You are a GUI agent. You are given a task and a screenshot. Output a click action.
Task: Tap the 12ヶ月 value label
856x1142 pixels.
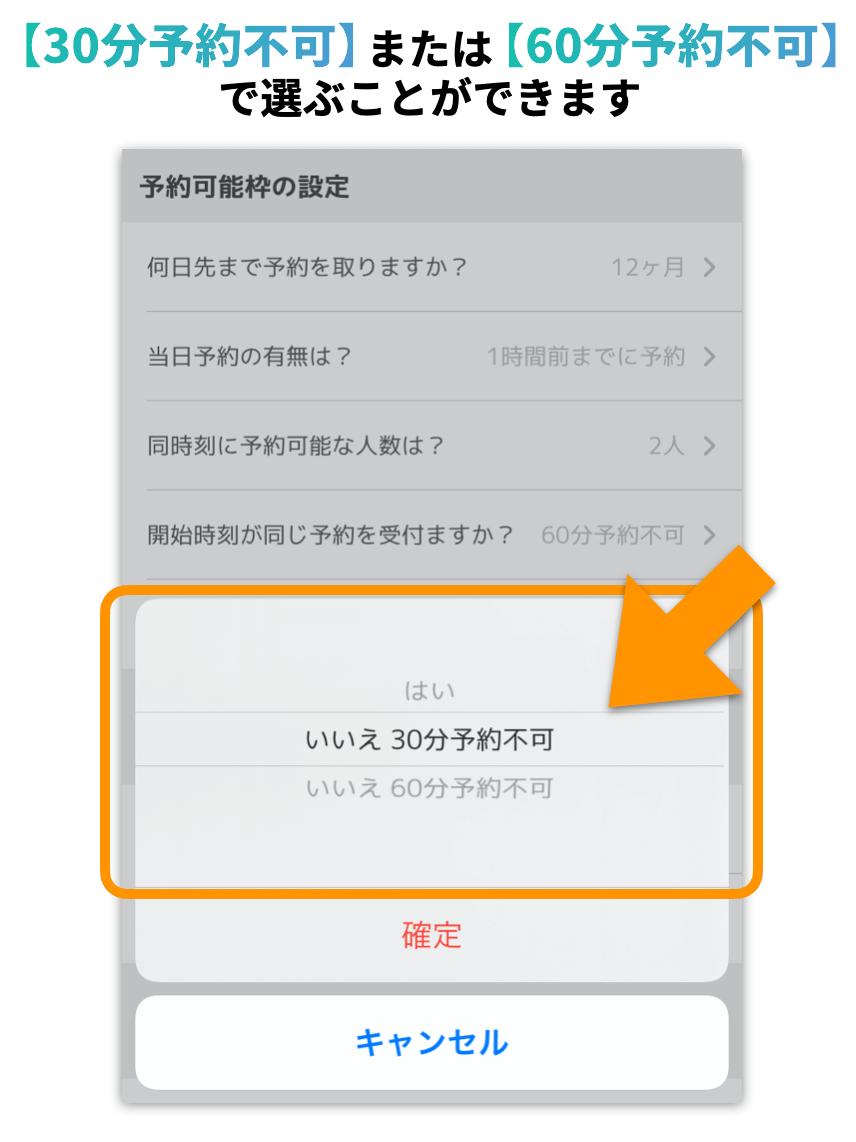648,267
